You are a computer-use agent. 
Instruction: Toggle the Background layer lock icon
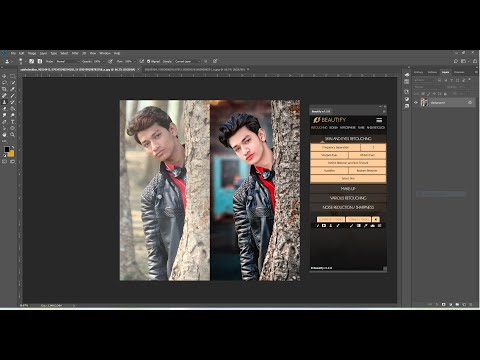click(x=470, y=102)
